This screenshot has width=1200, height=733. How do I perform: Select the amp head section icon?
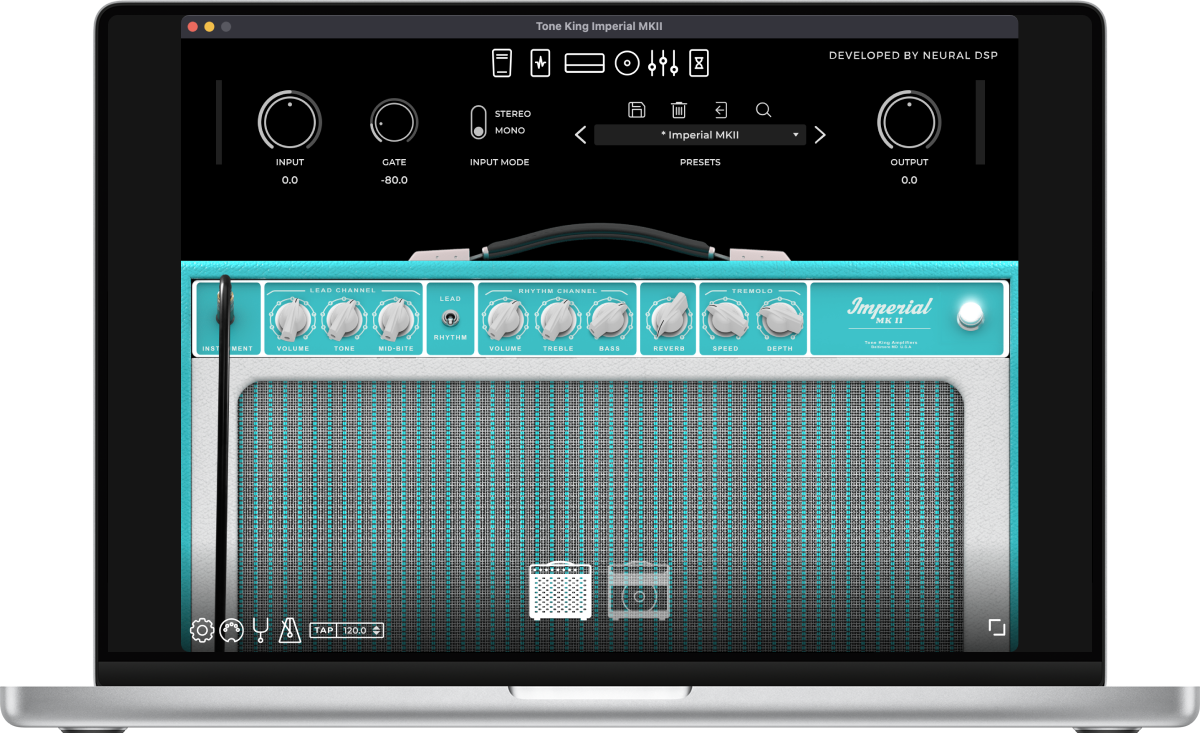(585, 64)
